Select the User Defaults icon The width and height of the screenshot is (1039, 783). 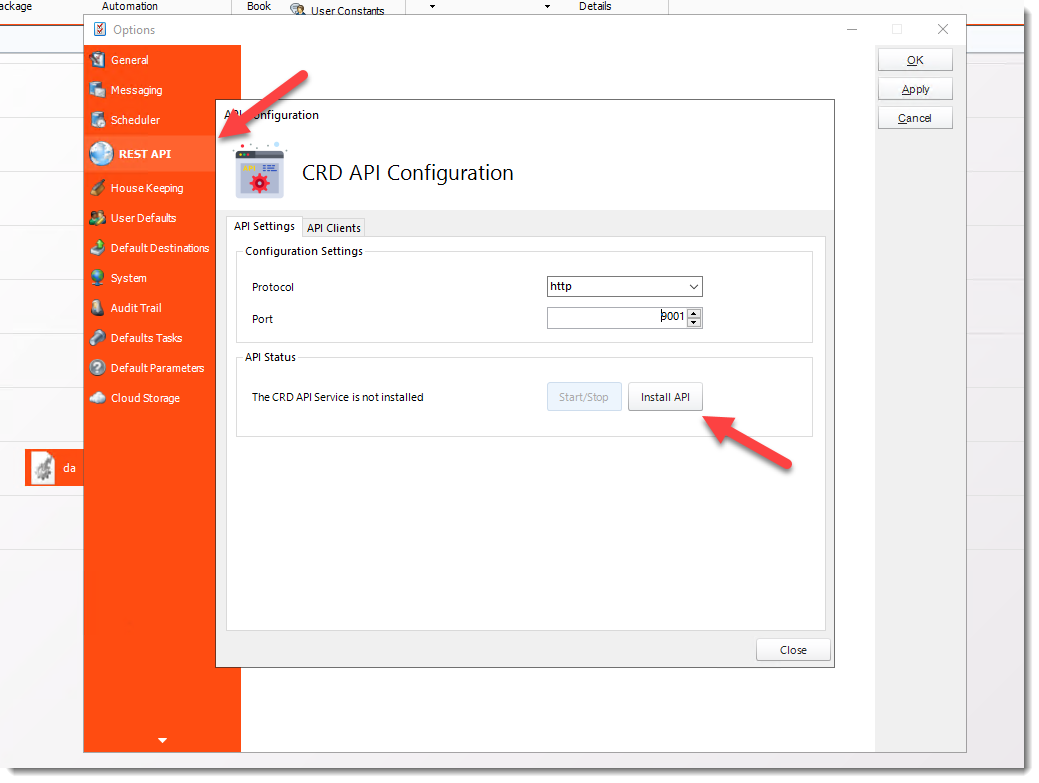(96, 218)
